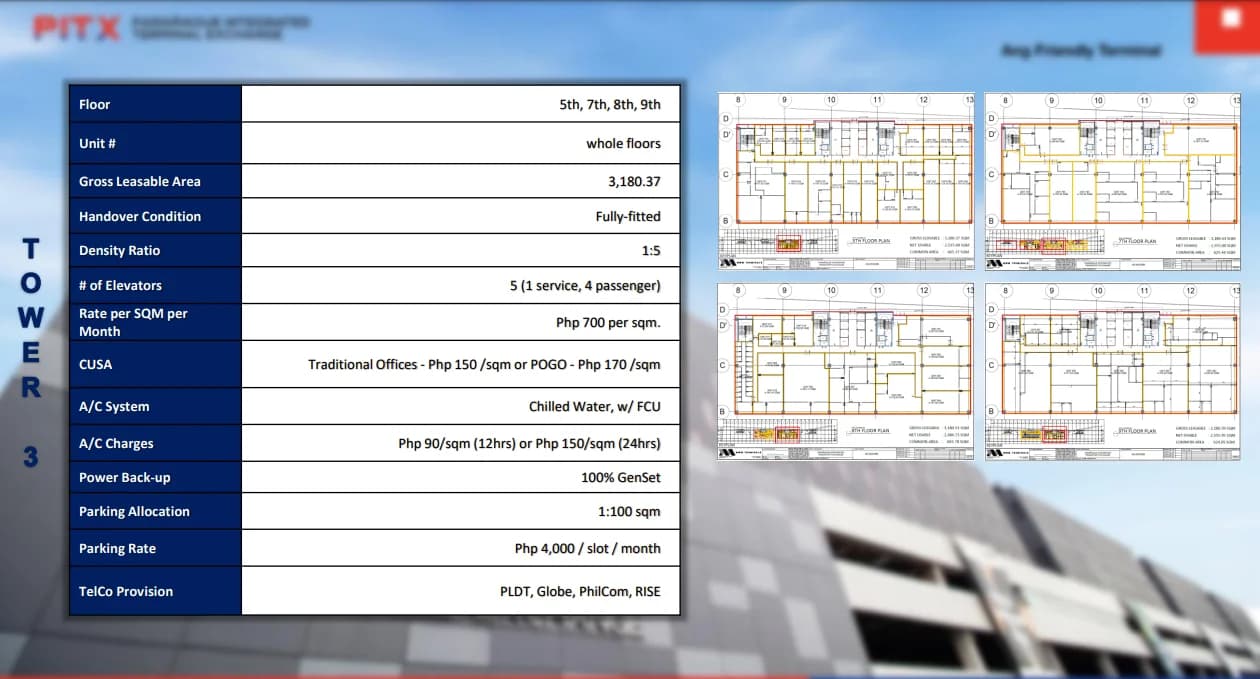Click the 'A/C System' label
The height and width of the screenshot is (679, 1260).
(x=114, y=406)
